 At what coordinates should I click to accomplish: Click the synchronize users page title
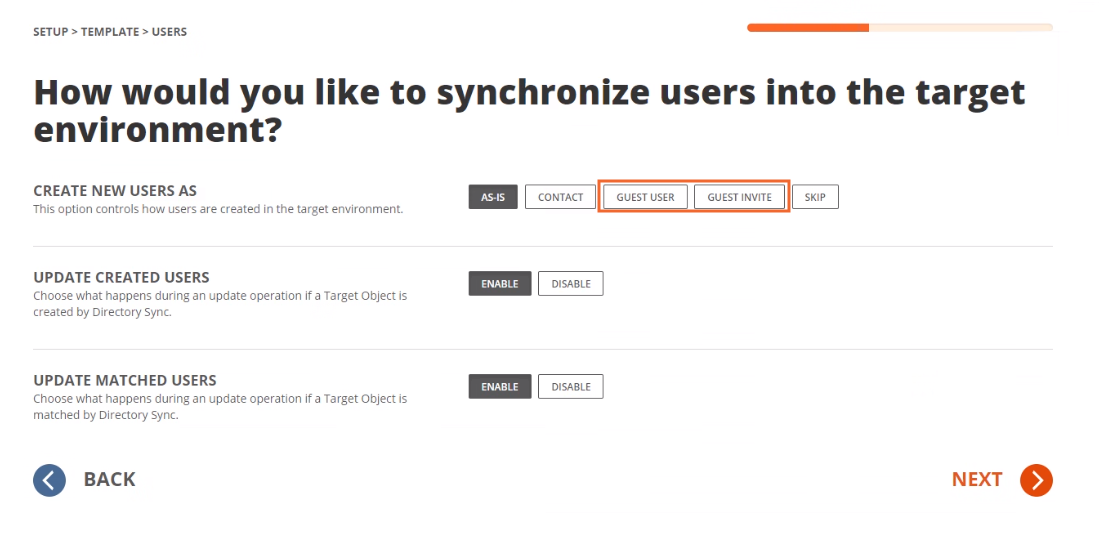(529, 110)
